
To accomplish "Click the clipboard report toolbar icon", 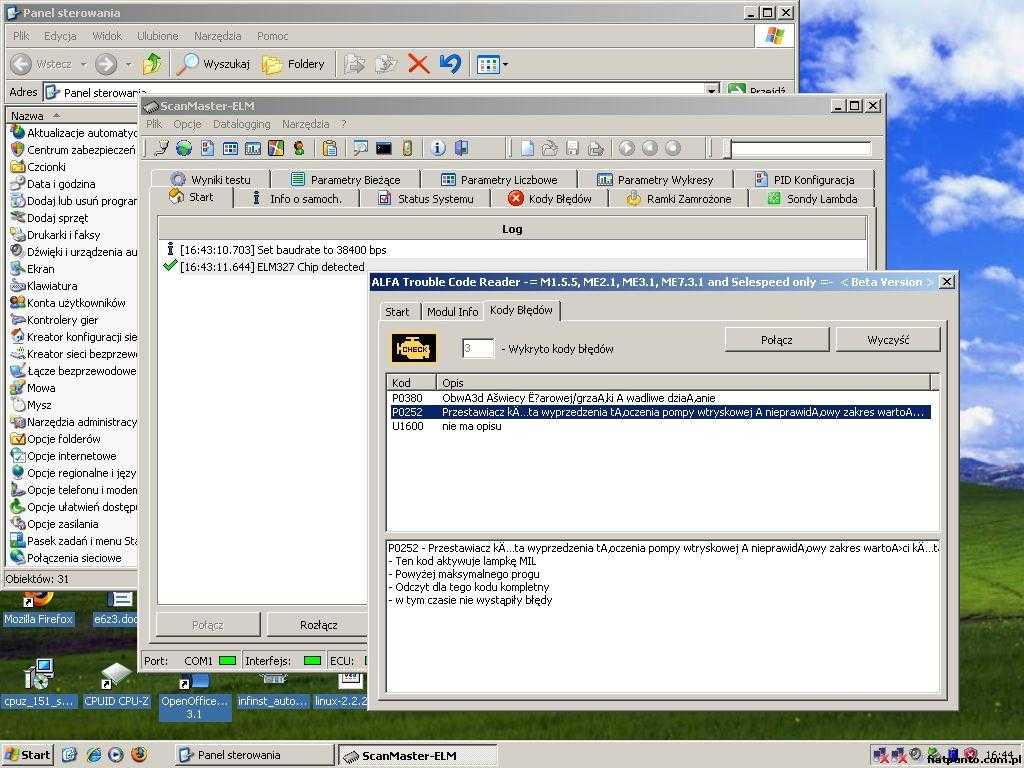I will click(330, 148).
